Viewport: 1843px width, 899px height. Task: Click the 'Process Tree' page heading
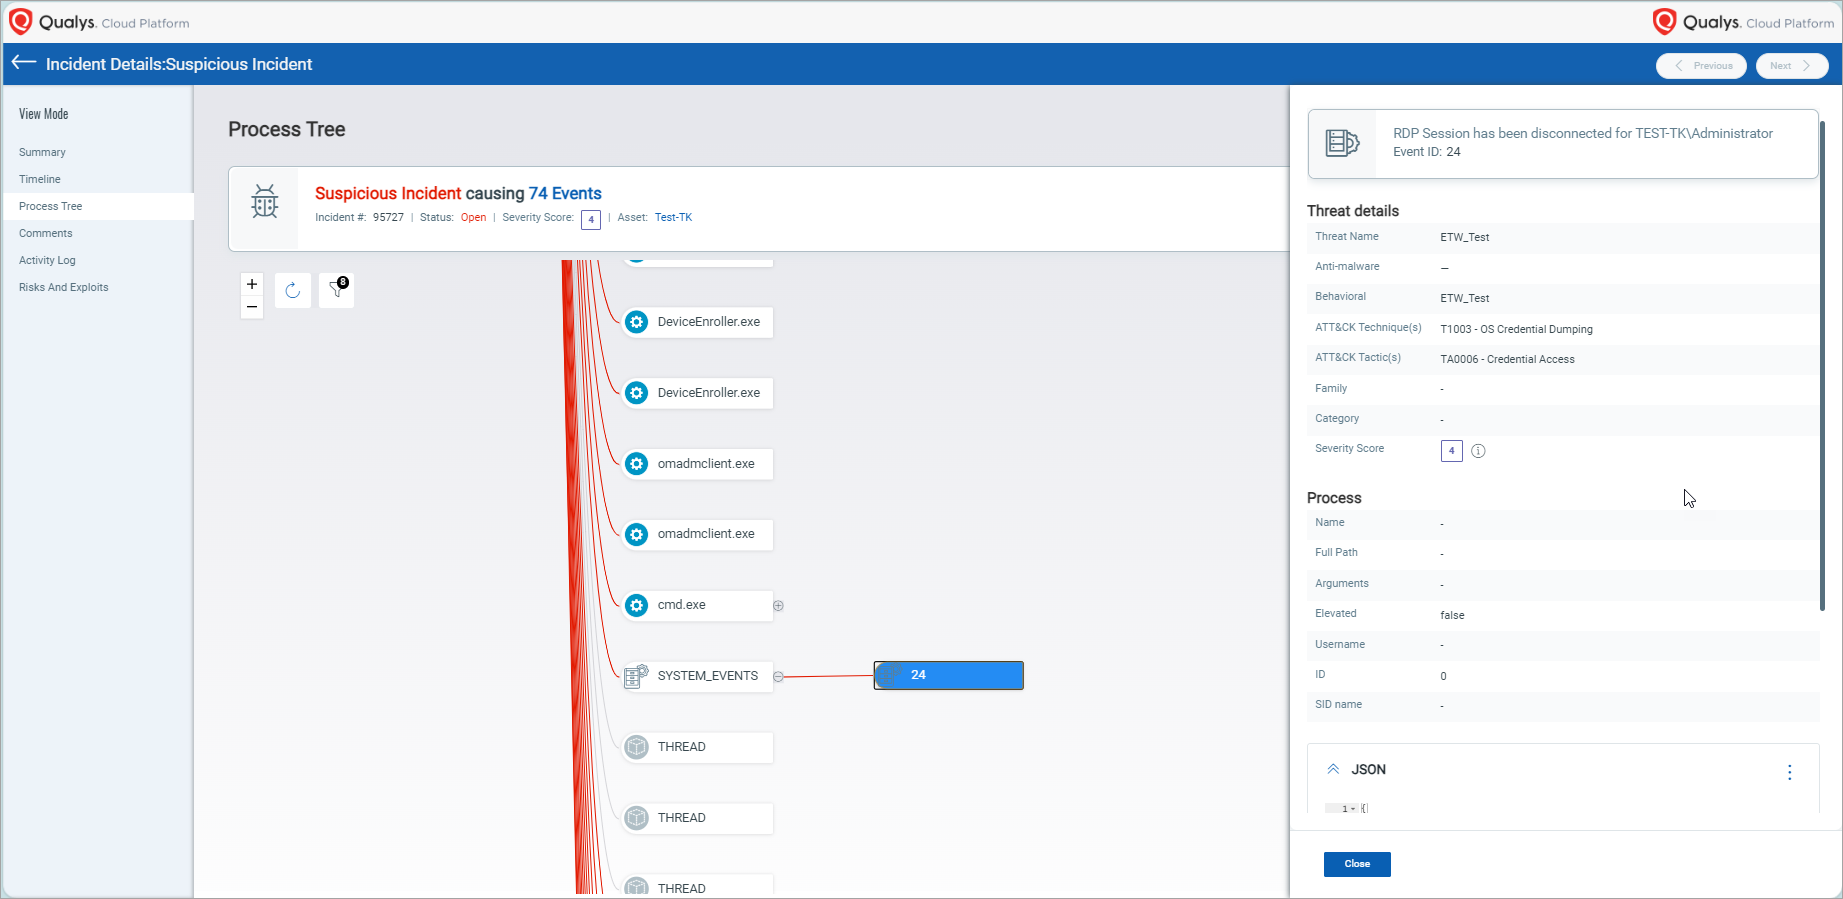click(287, 129)
